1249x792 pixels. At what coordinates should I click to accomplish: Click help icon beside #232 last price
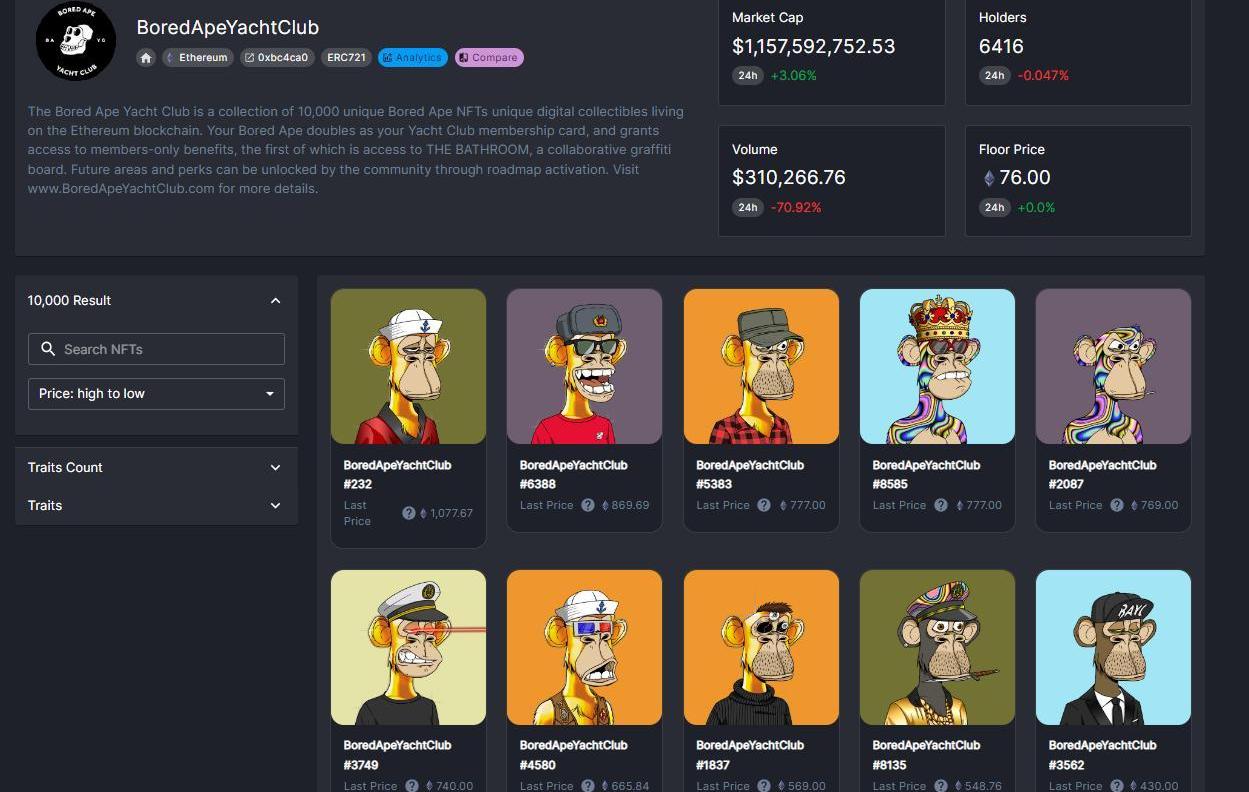pyautogui.click(x=408, y=513)
